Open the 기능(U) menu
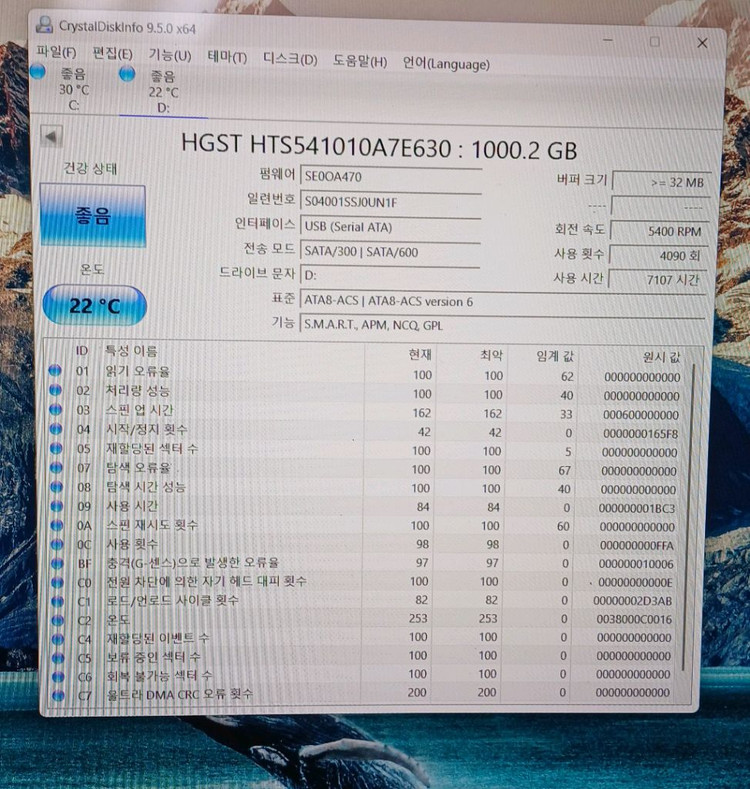Viewport: 750px width, 789px height. [x=170, y=55]
